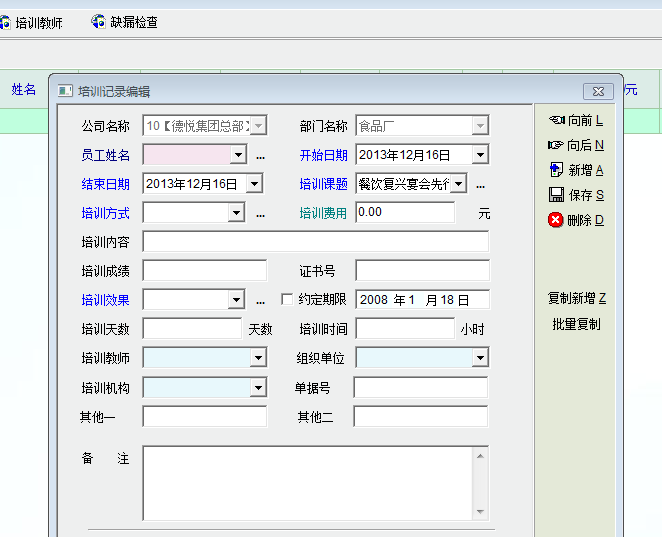This screenshot has height=537, width=662.
Task: Click the 批量复制 button
Action: pyautogui.click(x=576, y=324)
